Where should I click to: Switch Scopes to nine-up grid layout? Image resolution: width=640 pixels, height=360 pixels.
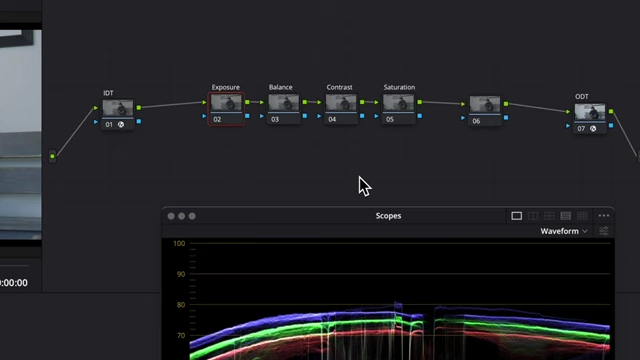(582, 216)
